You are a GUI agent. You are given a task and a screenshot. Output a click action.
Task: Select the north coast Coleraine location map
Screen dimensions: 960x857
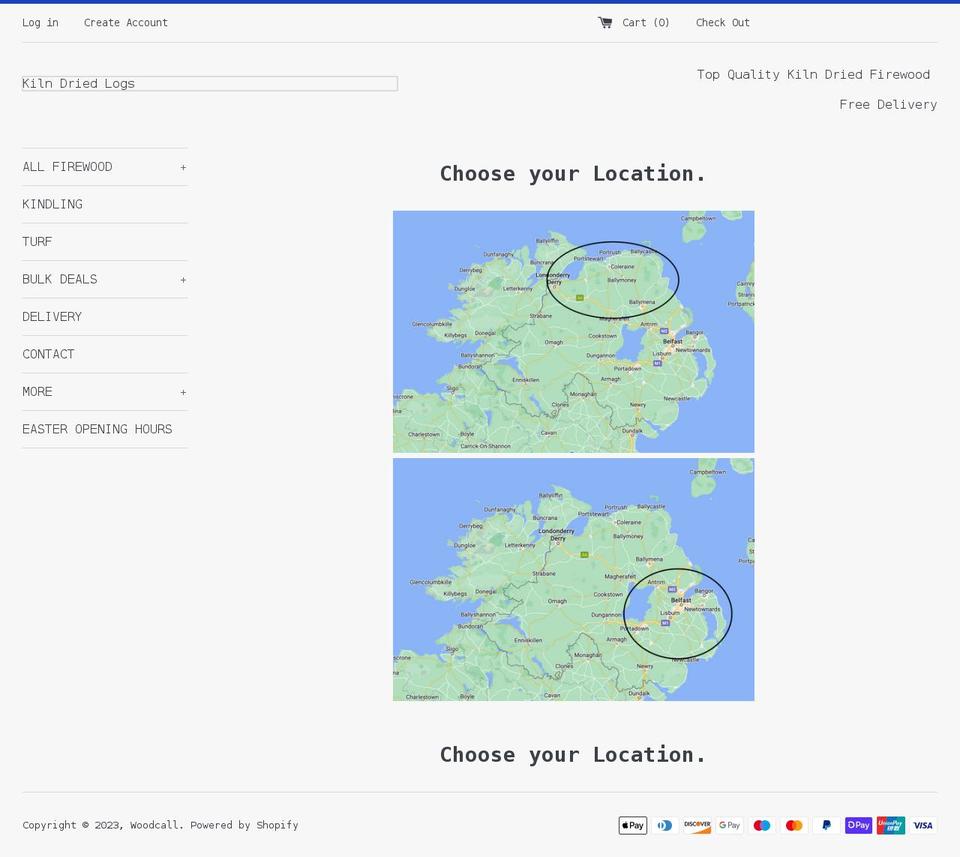coord(574,332)
